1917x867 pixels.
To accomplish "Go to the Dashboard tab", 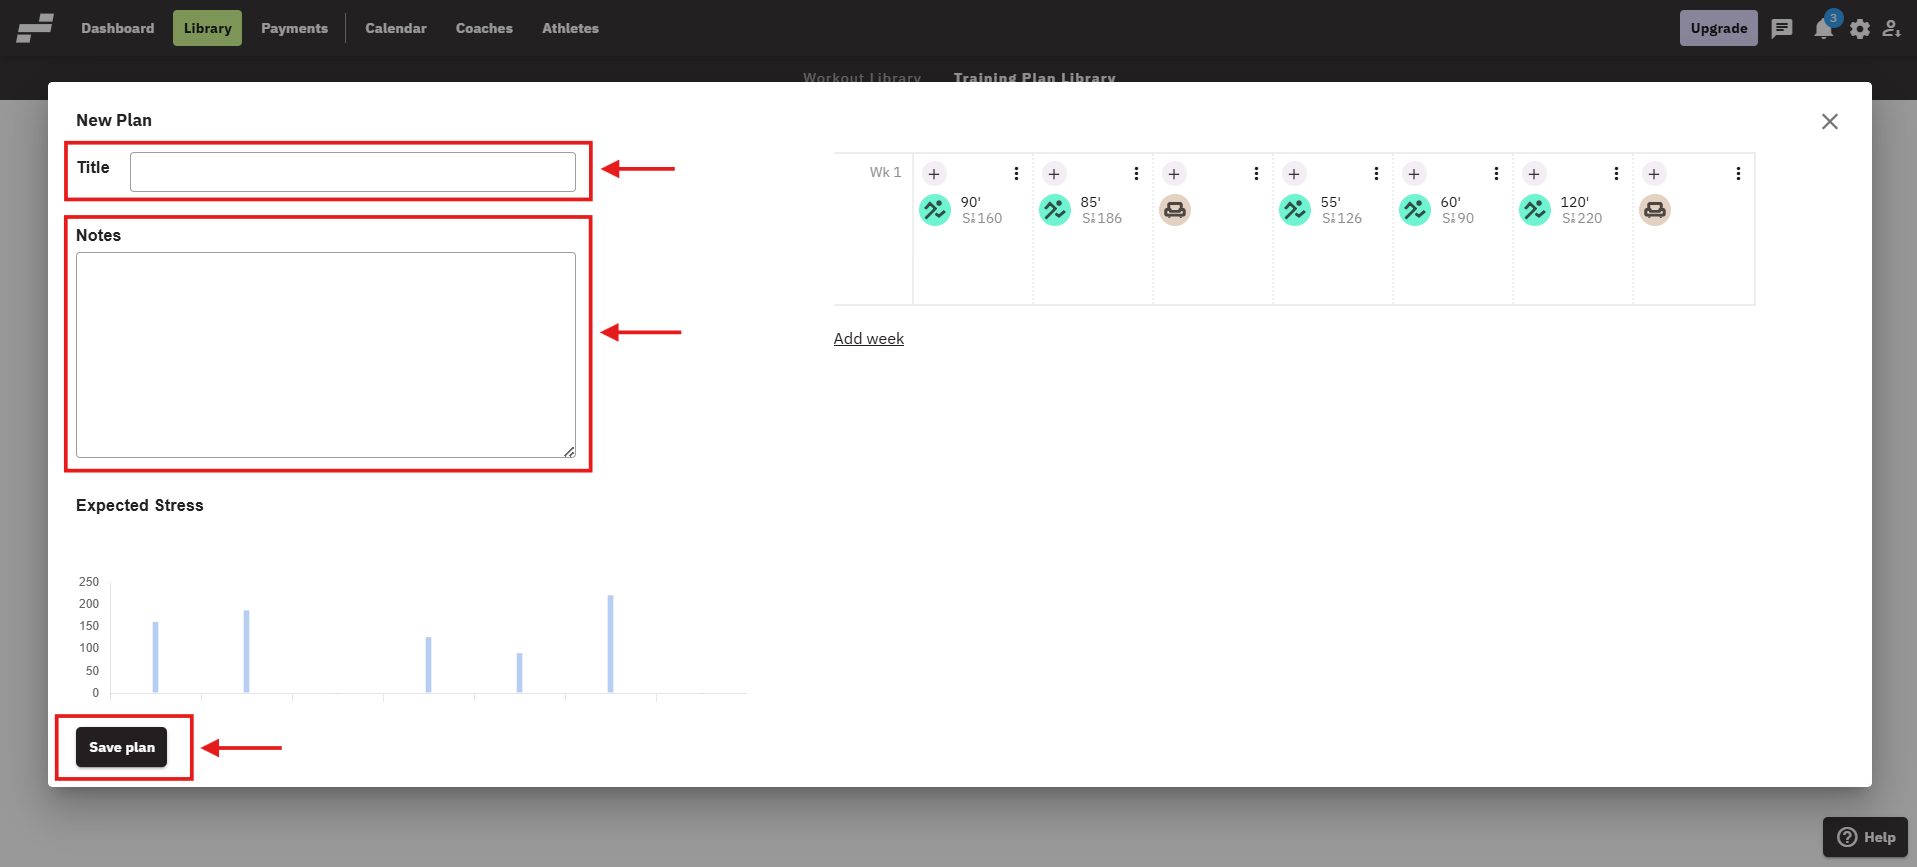I will point(118,28).
